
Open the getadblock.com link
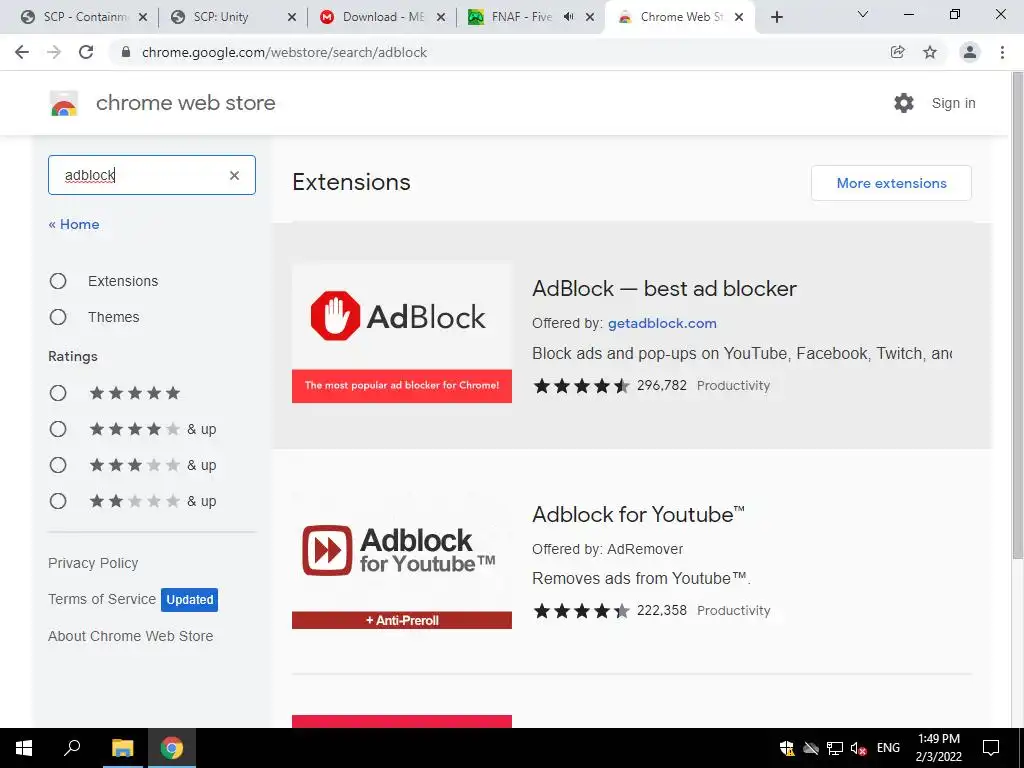pyautogui.click(x=662, y=323)
